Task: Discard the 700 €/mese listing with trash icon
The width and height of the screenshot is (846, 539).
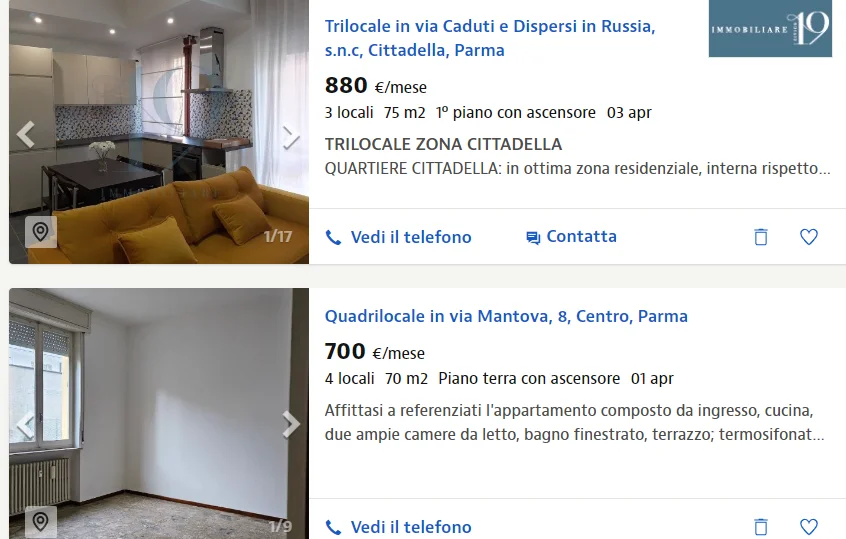Action: coord(761,527)
